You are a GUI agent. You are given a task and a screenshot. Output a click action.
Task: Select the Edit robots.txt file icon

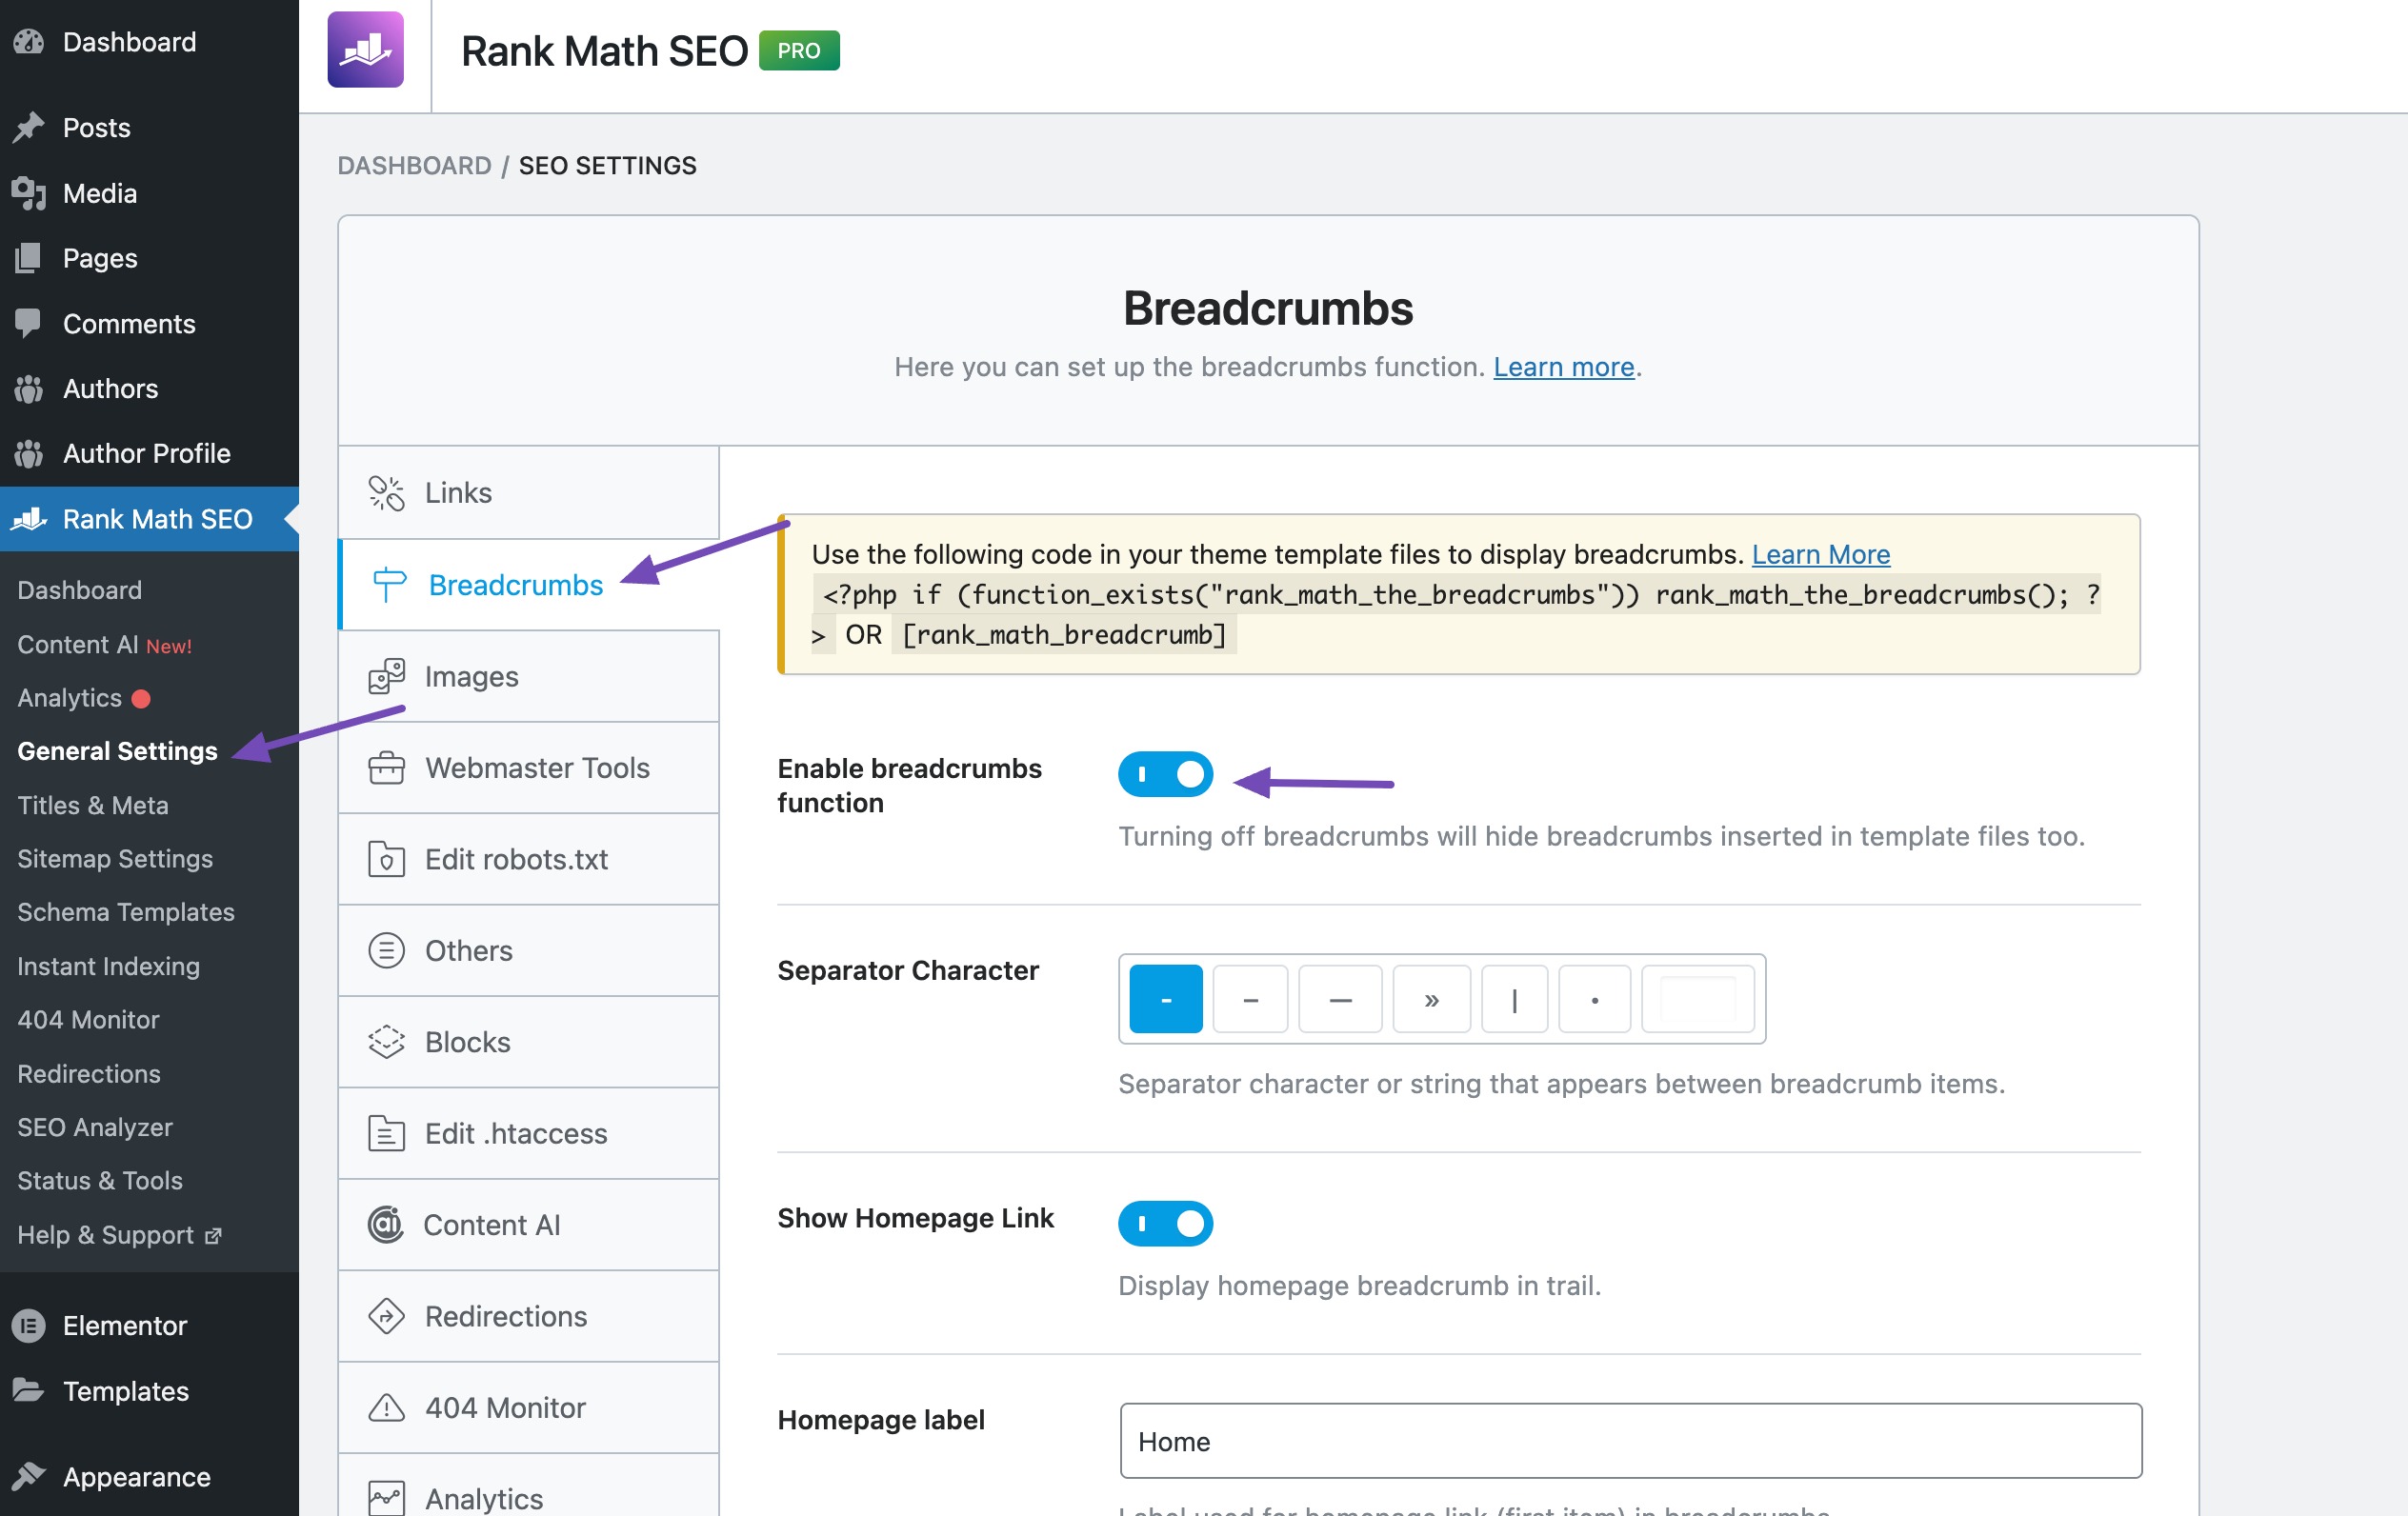point(386,859)
